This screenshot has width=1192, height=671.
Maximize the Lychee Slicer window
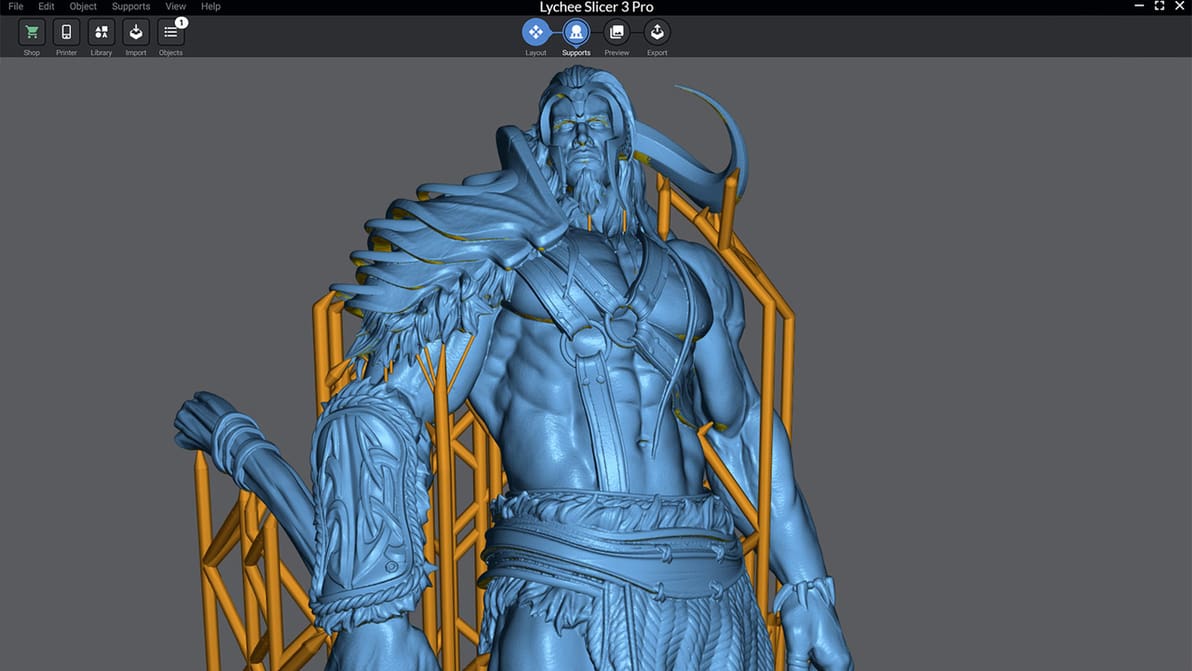coord(1159,6)
